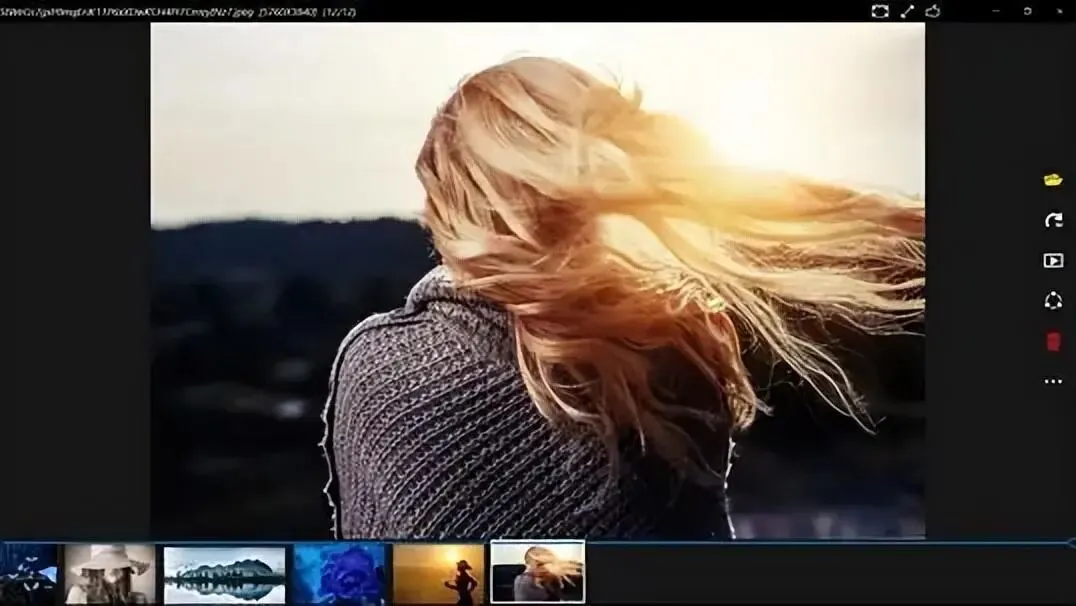1076x606 pixels.
Task: Open more options with the three dots
Action: pos(1053,382)
